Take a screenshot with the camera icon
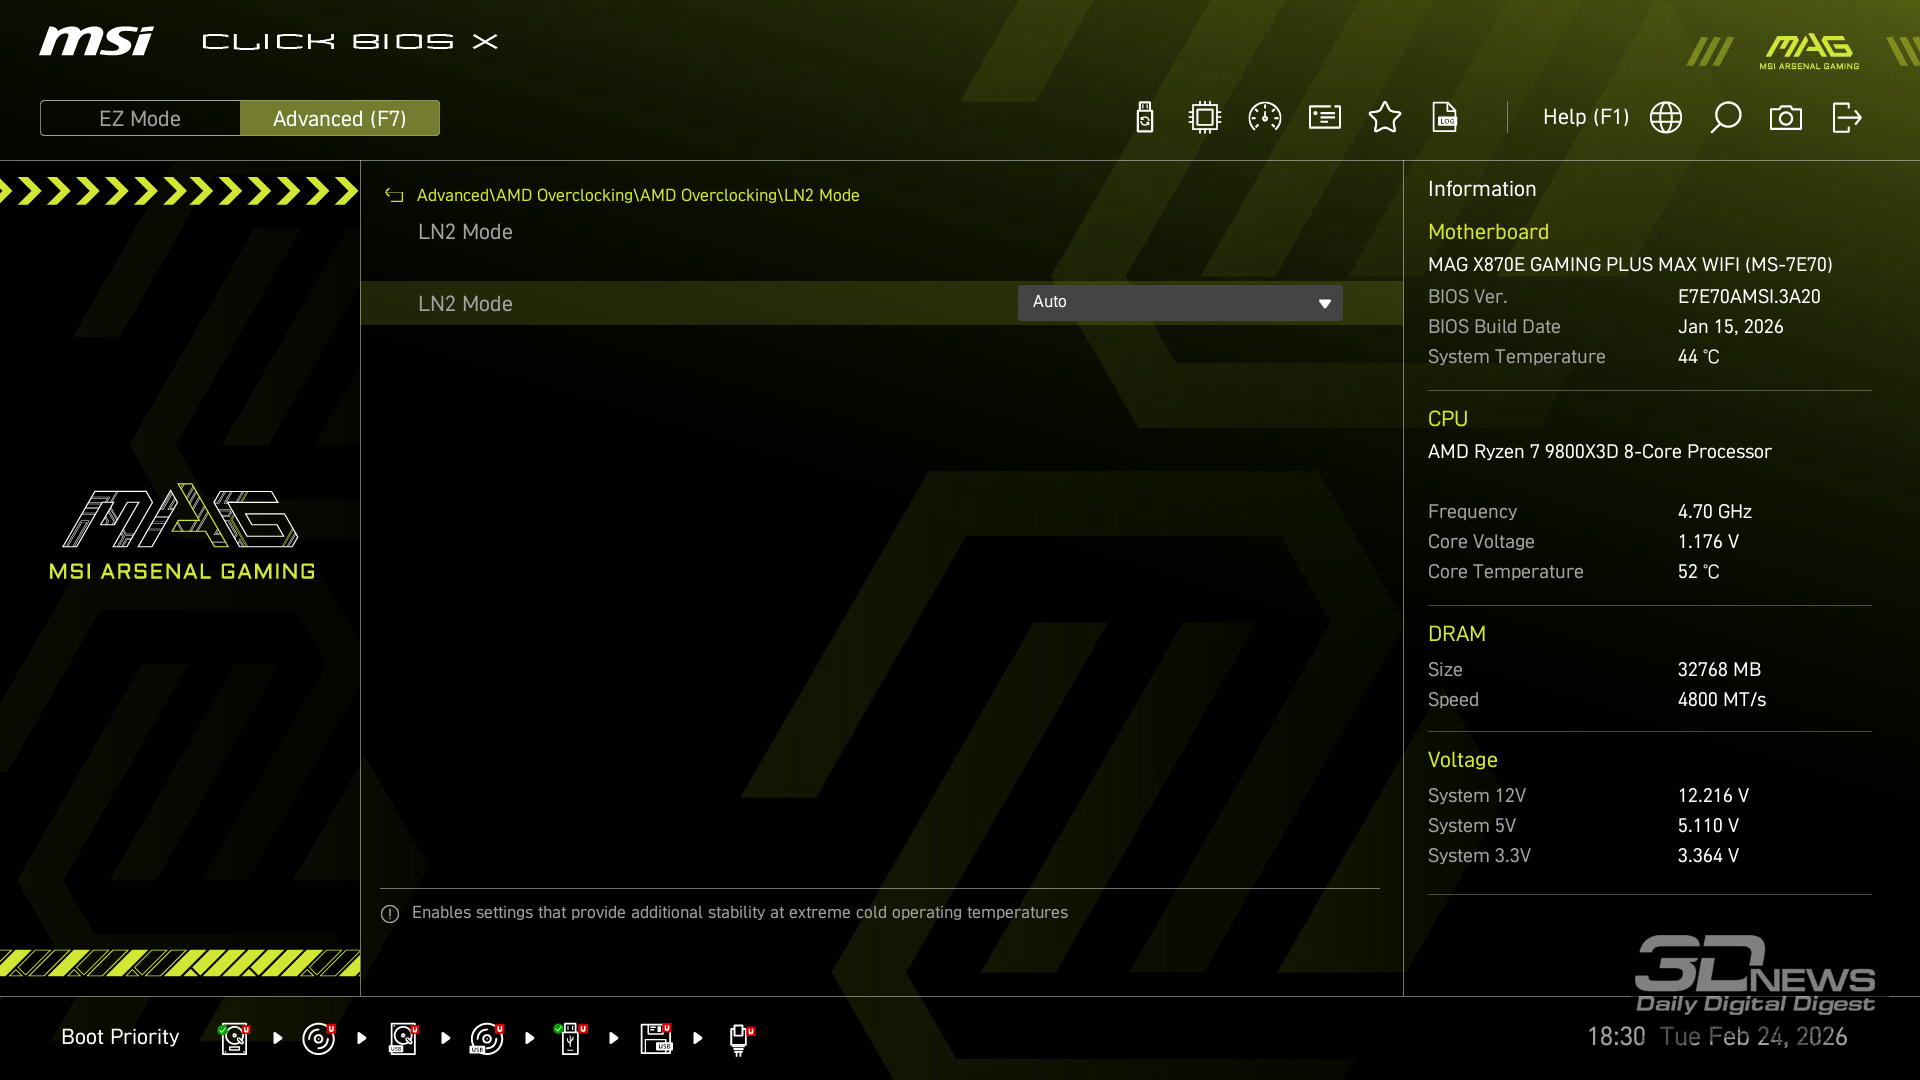The height and width of the screenshot is (1080, 1920). [1786, 118]
